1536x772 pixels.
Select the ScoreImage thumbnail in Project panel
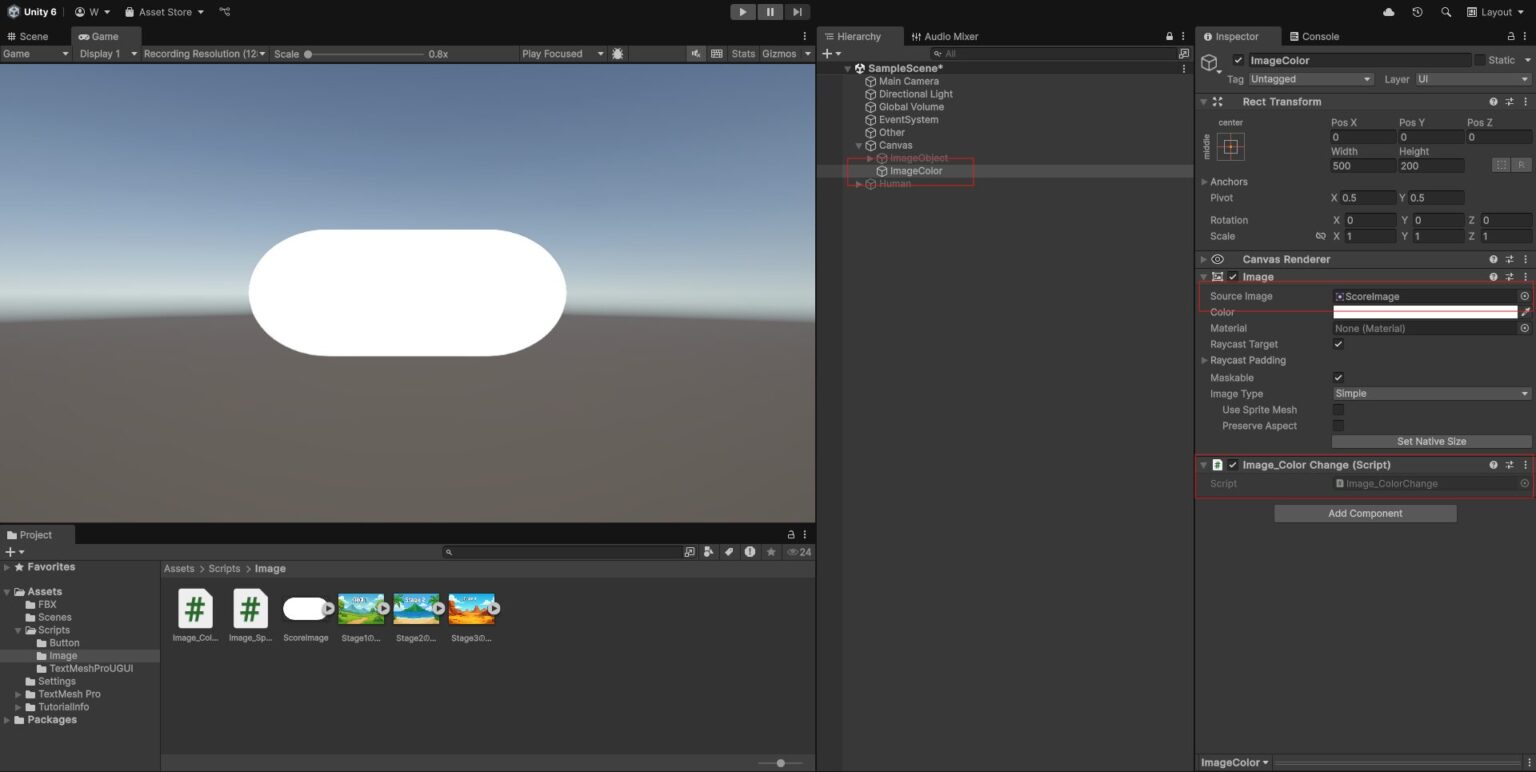(306, 607)
